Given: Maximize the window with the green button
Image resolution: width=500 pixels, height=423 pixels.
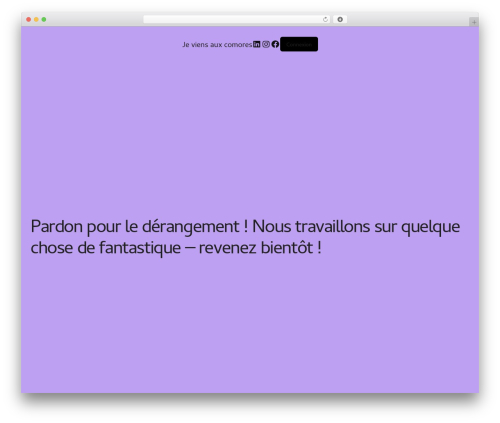Looking at the screenshot, I should point(44,20).
